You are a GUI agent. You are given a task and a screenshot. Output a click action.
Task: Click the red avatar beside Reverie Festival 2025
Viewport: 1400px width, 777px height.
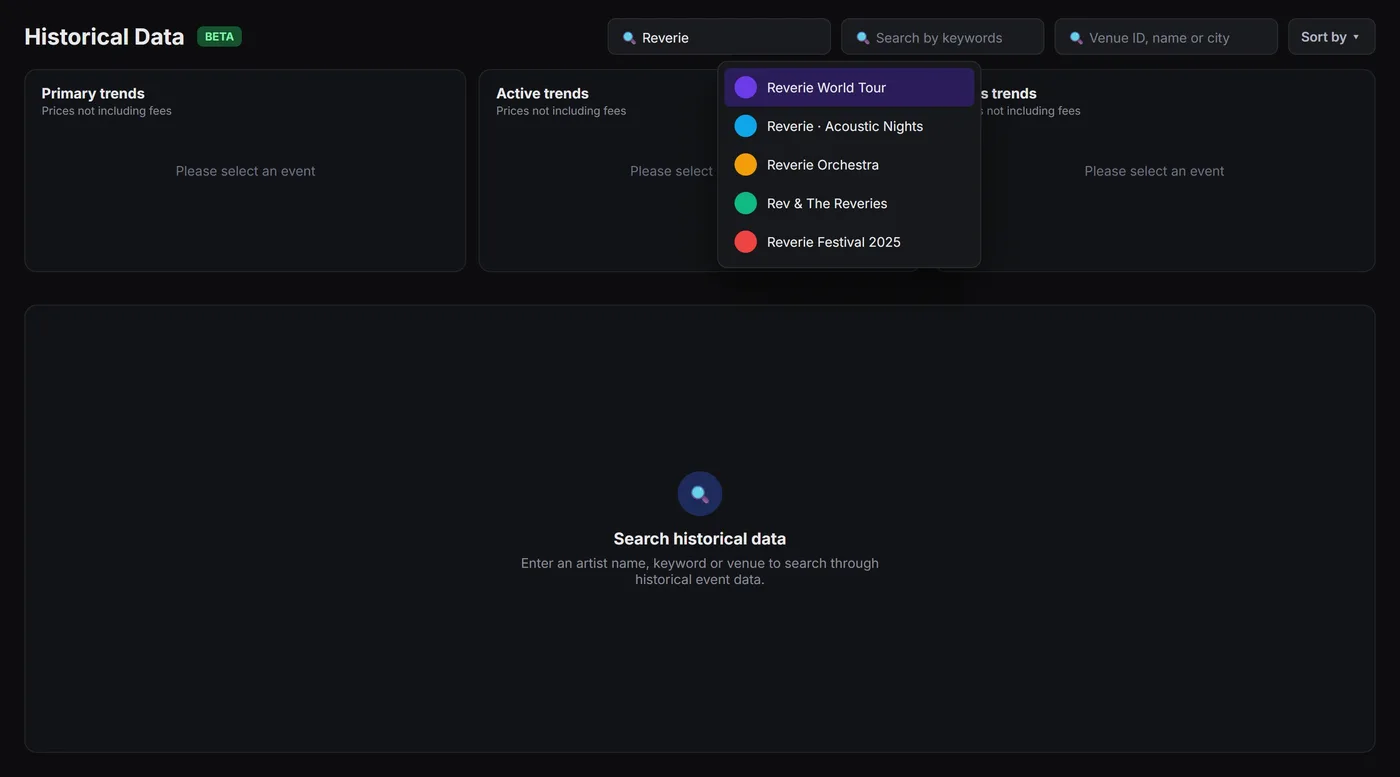[x=746, y=242]
